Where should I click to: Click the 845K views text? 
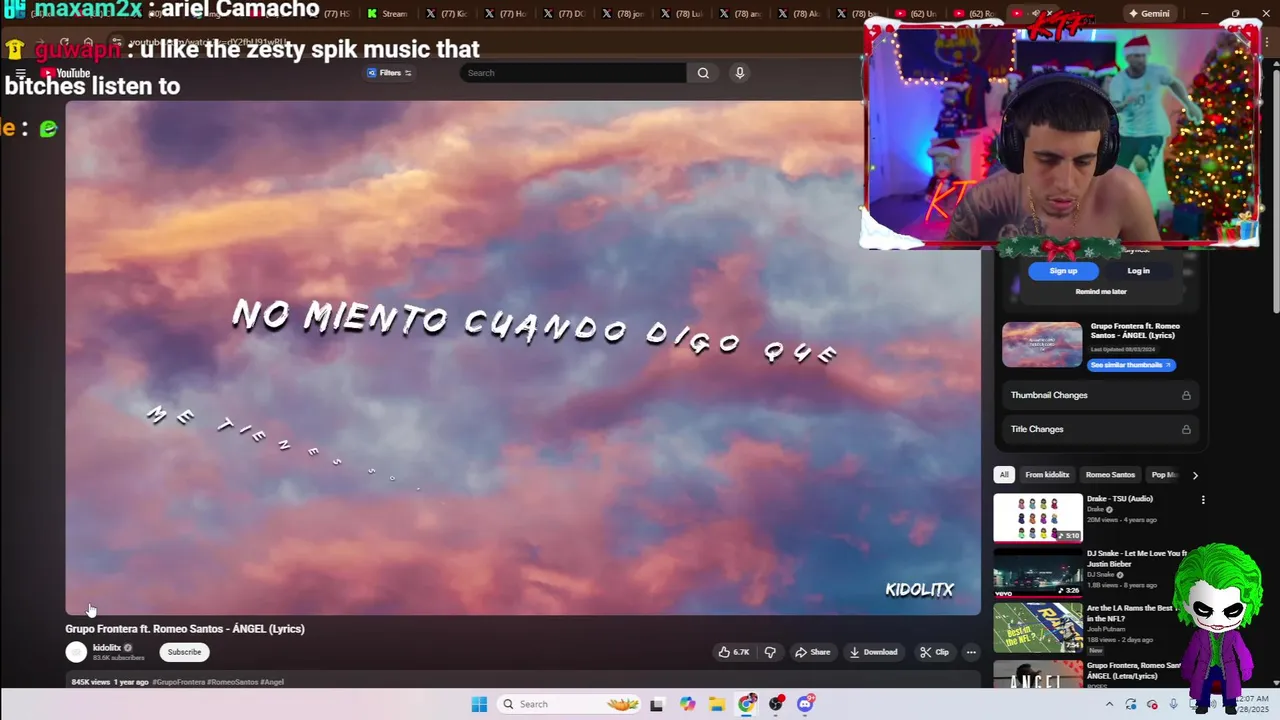[x=91, y=682]
